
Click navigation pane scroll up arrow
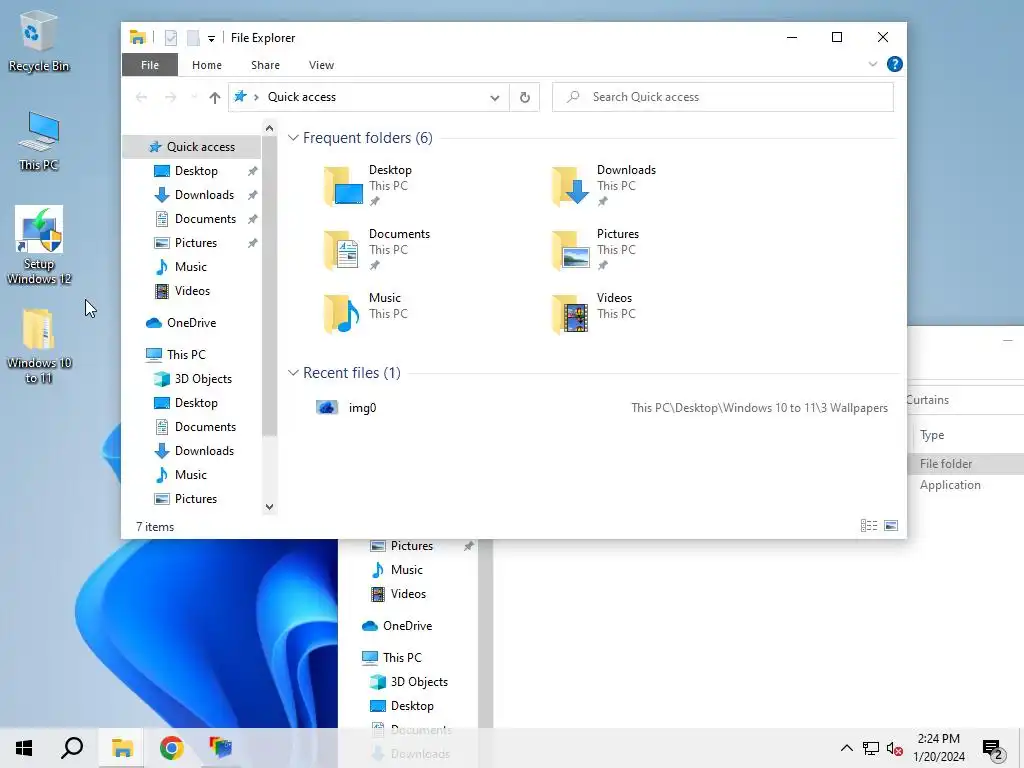(269, 128)
